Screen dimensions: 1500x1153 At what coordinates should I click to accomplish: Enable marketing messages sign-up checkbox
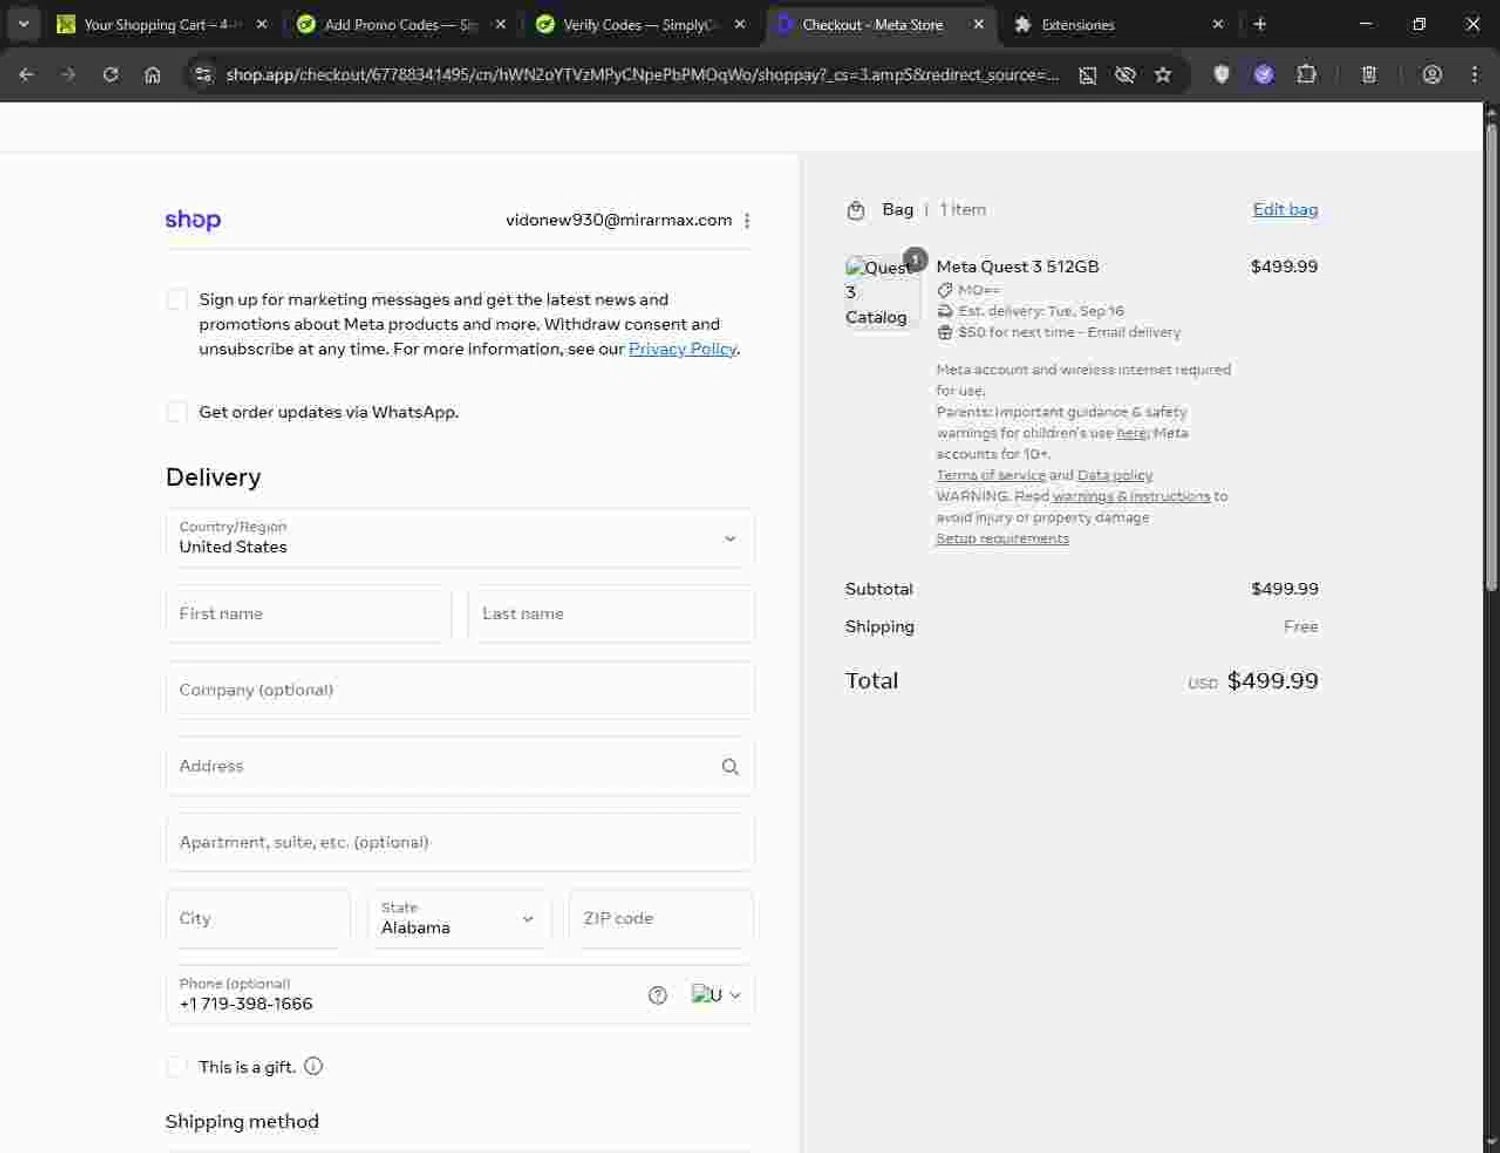pos(177,300)
